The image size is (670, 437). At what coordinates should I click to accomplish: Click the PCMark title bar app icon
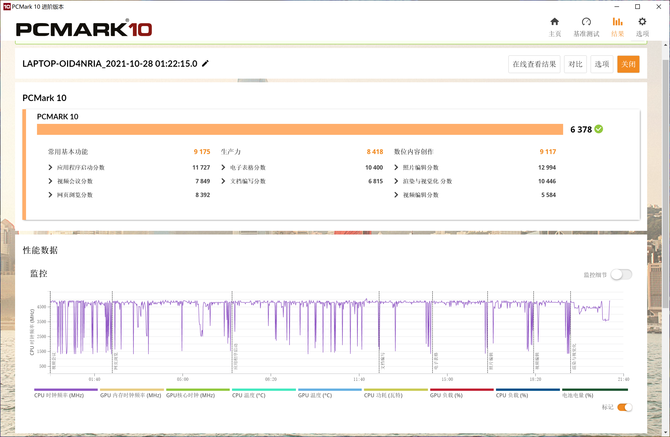6,6
